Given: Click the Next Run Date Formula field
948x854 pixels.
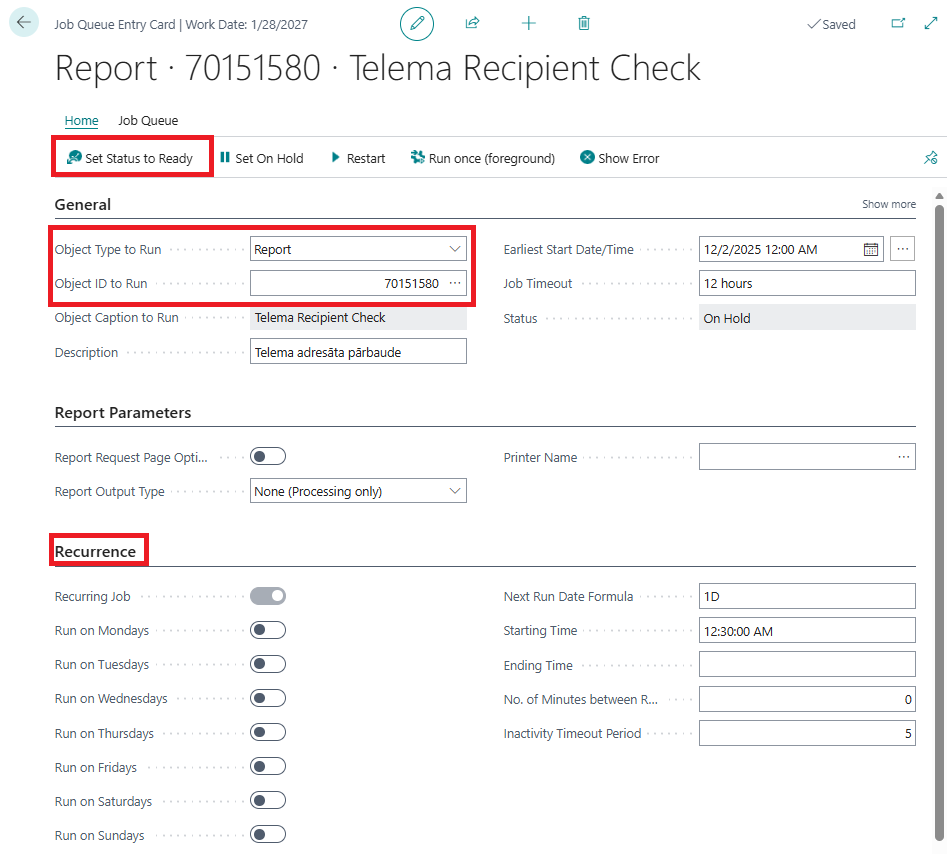Looking at the screenshot, I should coord(806,596).
